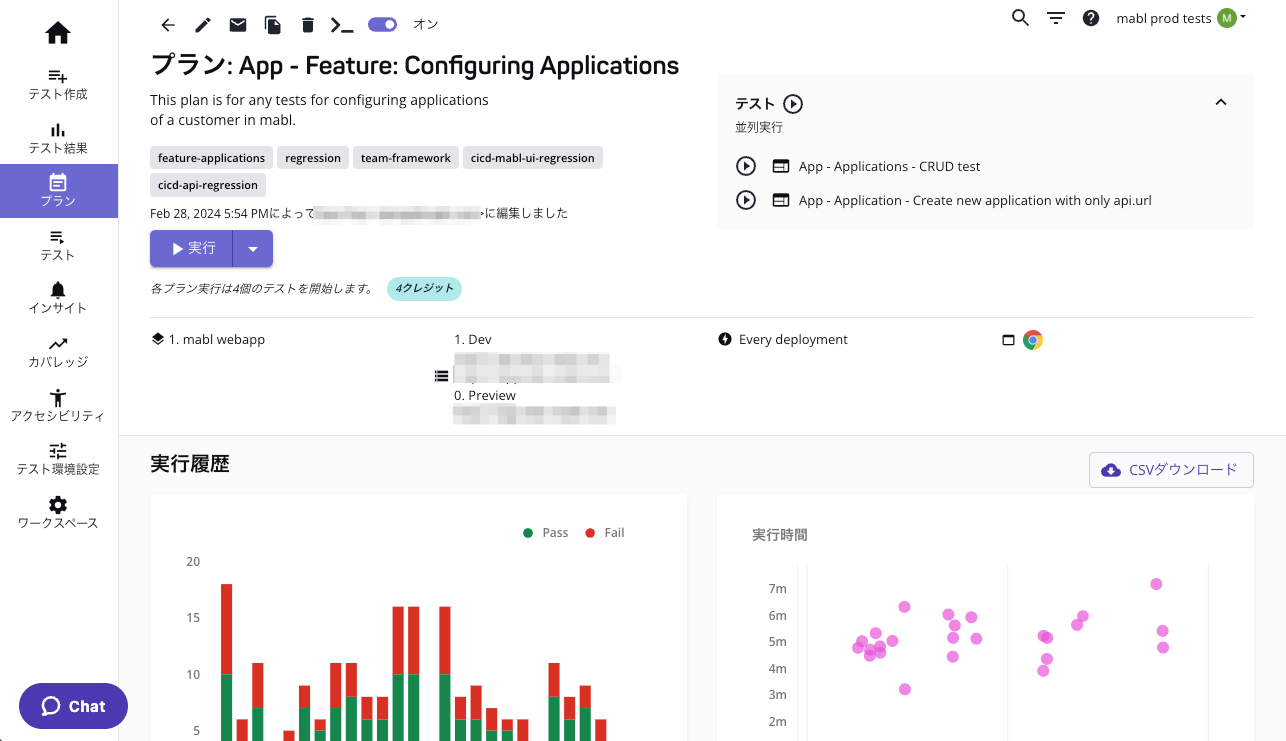1286x741 pixels.
Task: Open カバレッジ in the sidebar
Action: (x=58, y=352)
